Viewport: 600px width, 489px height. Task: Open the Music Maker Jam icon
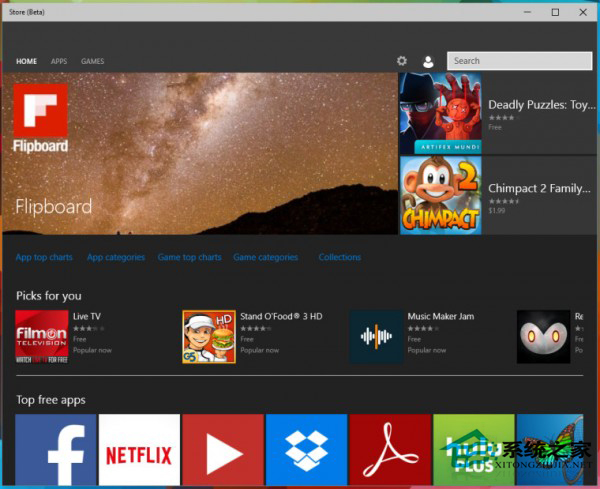click(x=376, y=336)
